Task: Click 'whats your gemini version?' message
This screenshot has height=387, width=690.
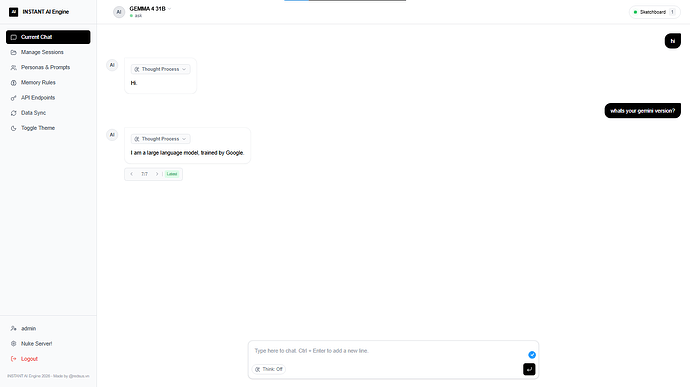Action: click(642, 111)
